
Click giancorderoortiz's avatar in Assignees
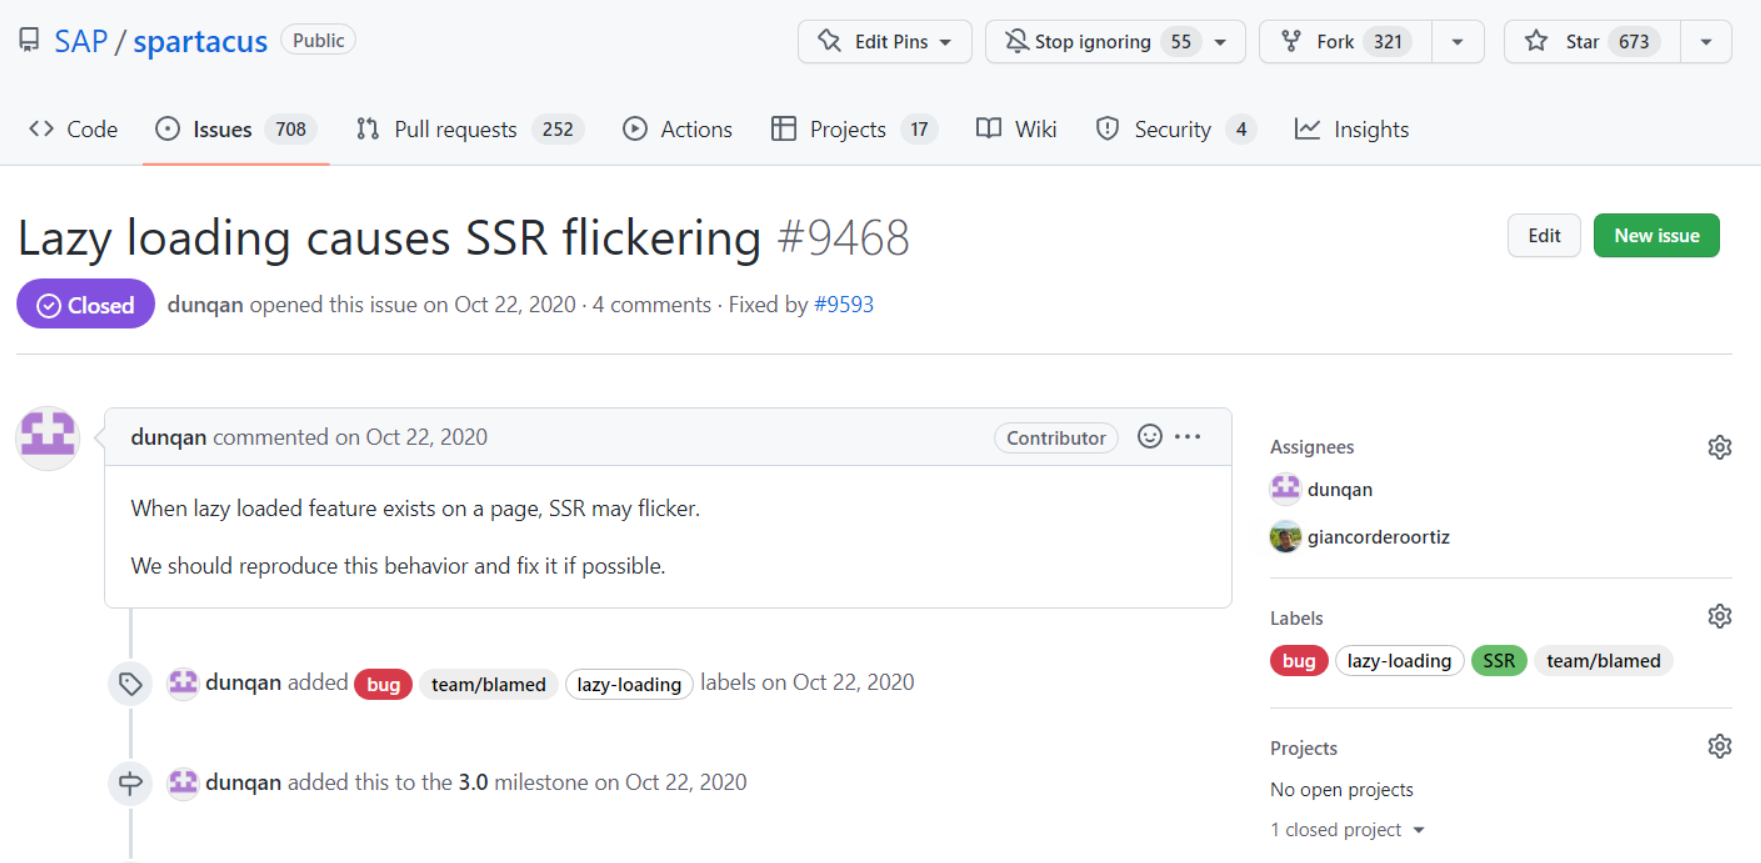(1285, 537)
